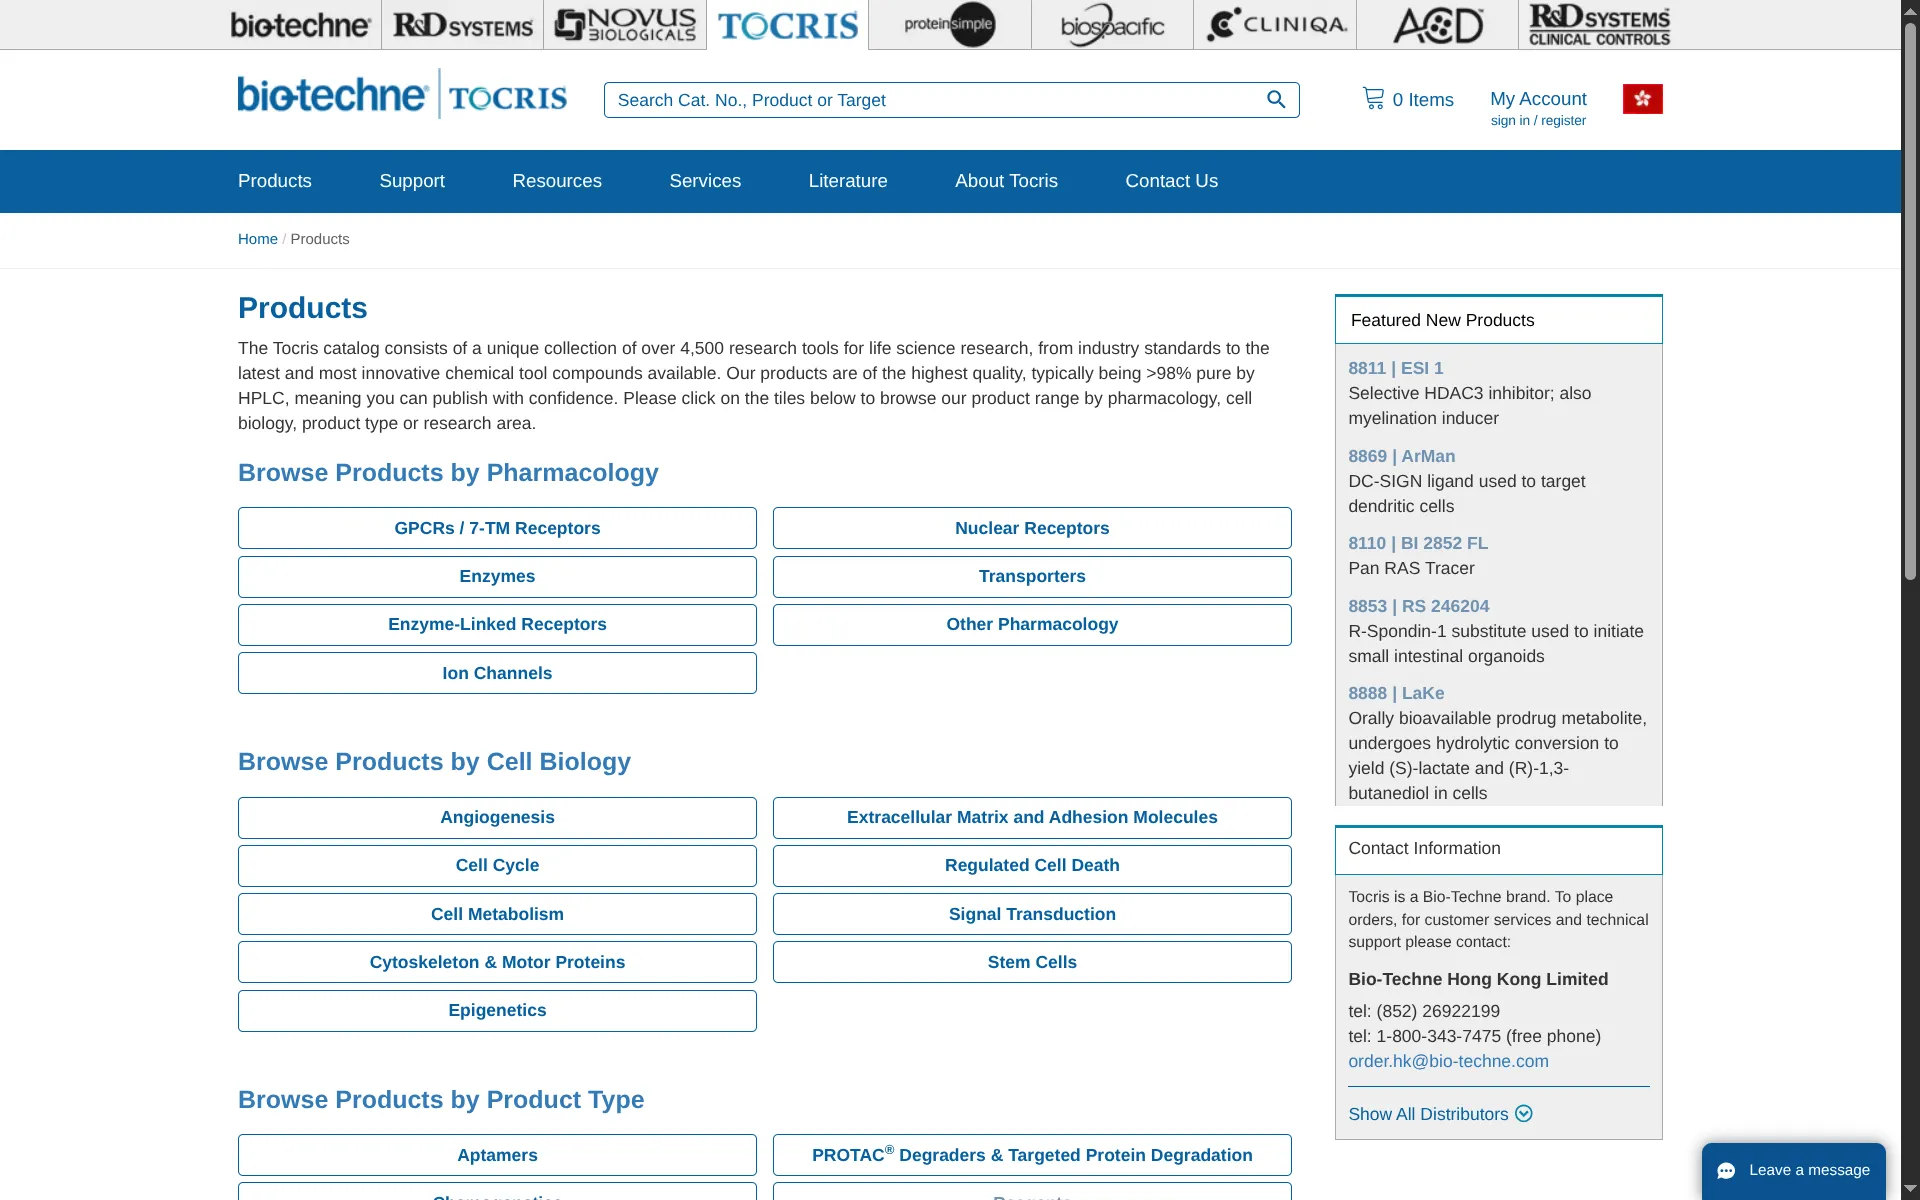Open the Resources menu
This screenshot has height=1200, width=1920.
[x=556, y=181]
